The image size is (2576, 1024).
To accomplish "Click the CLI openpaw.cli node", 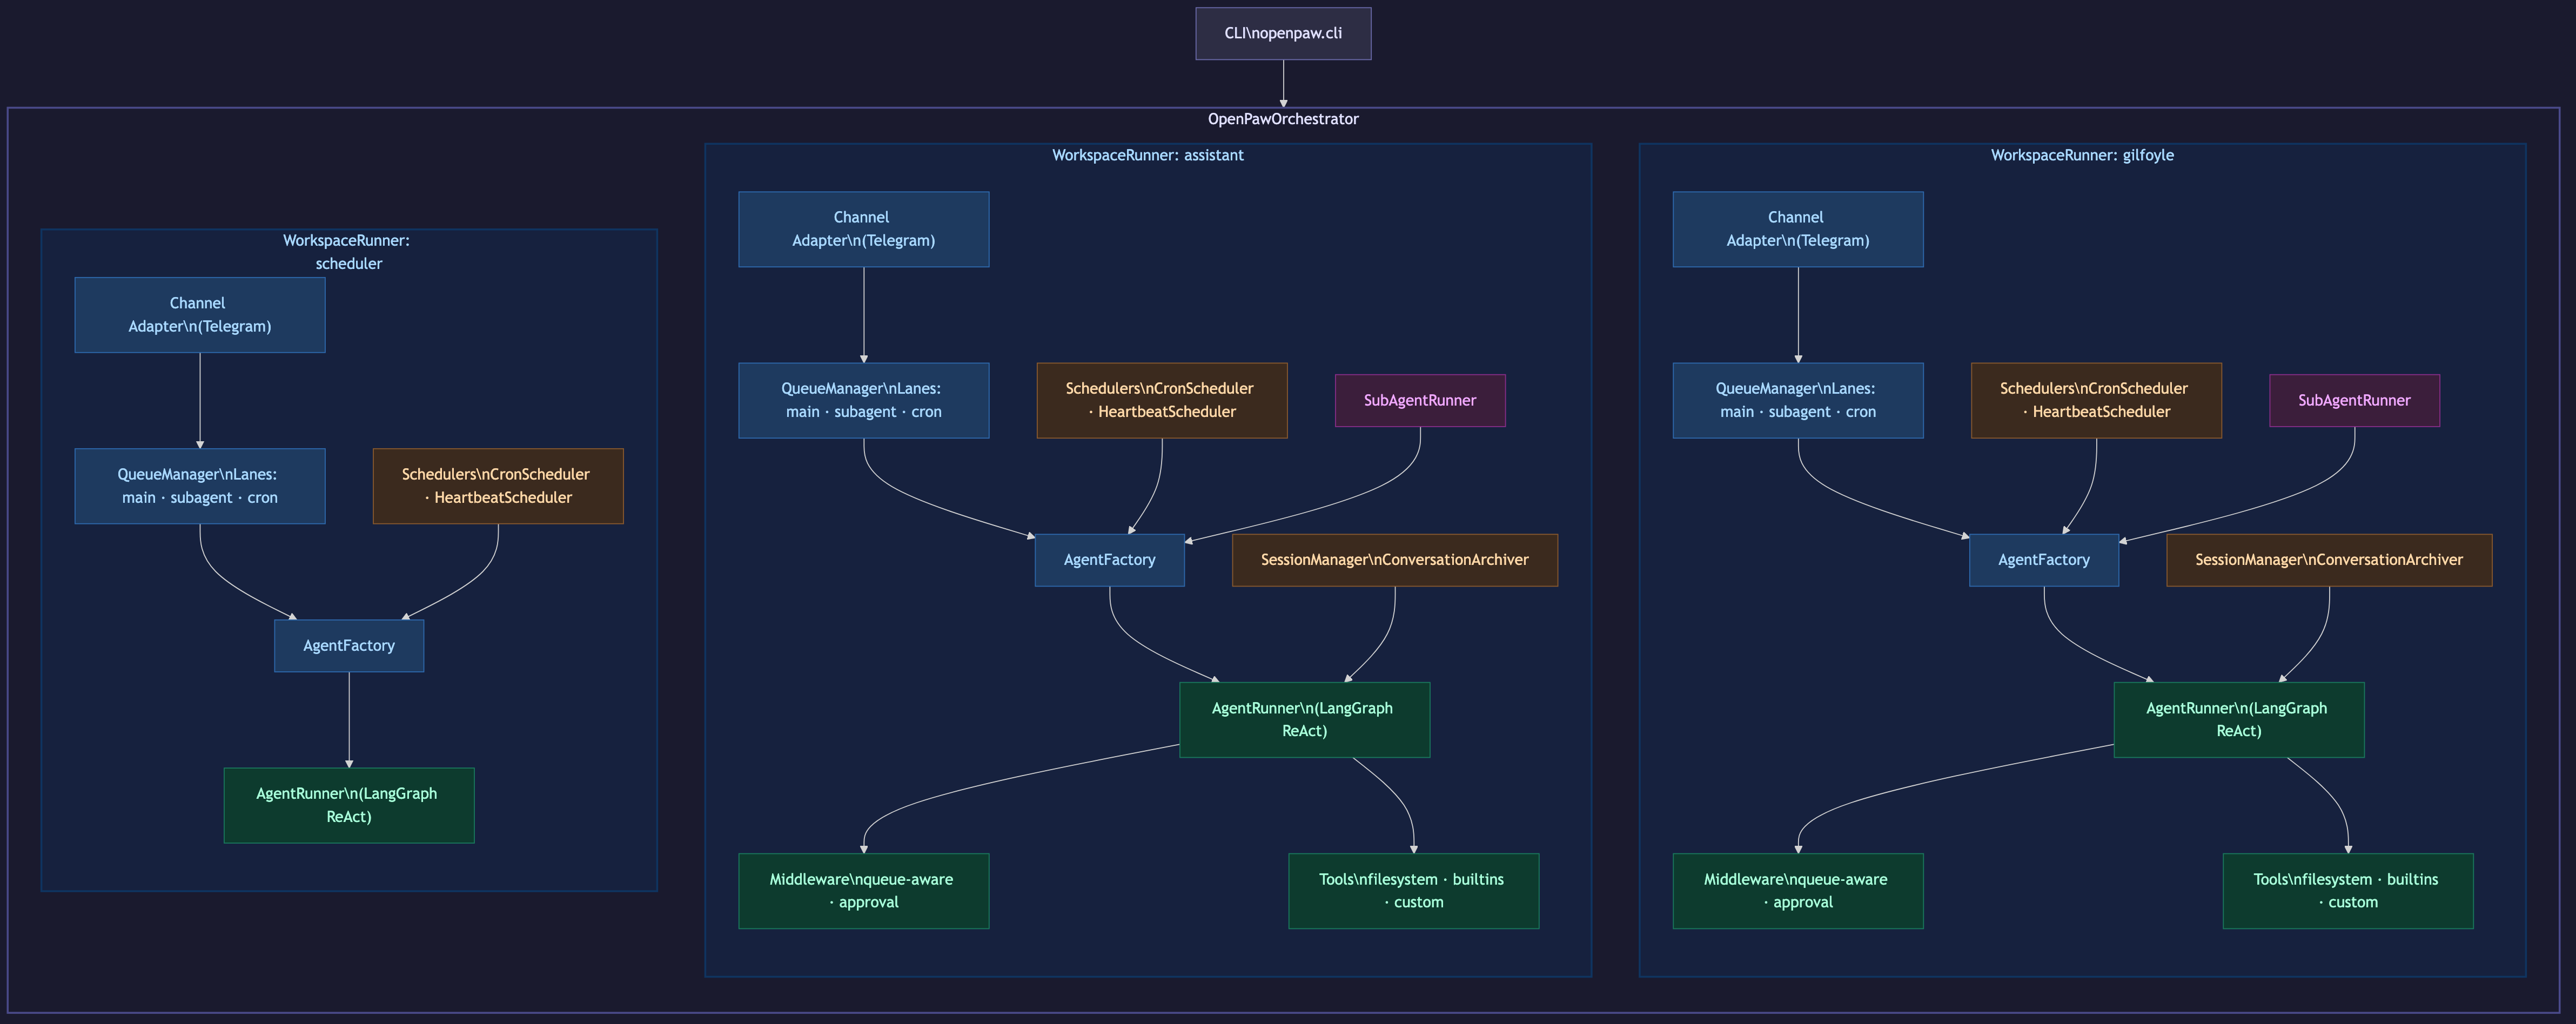I will (x=1283, y=34).
